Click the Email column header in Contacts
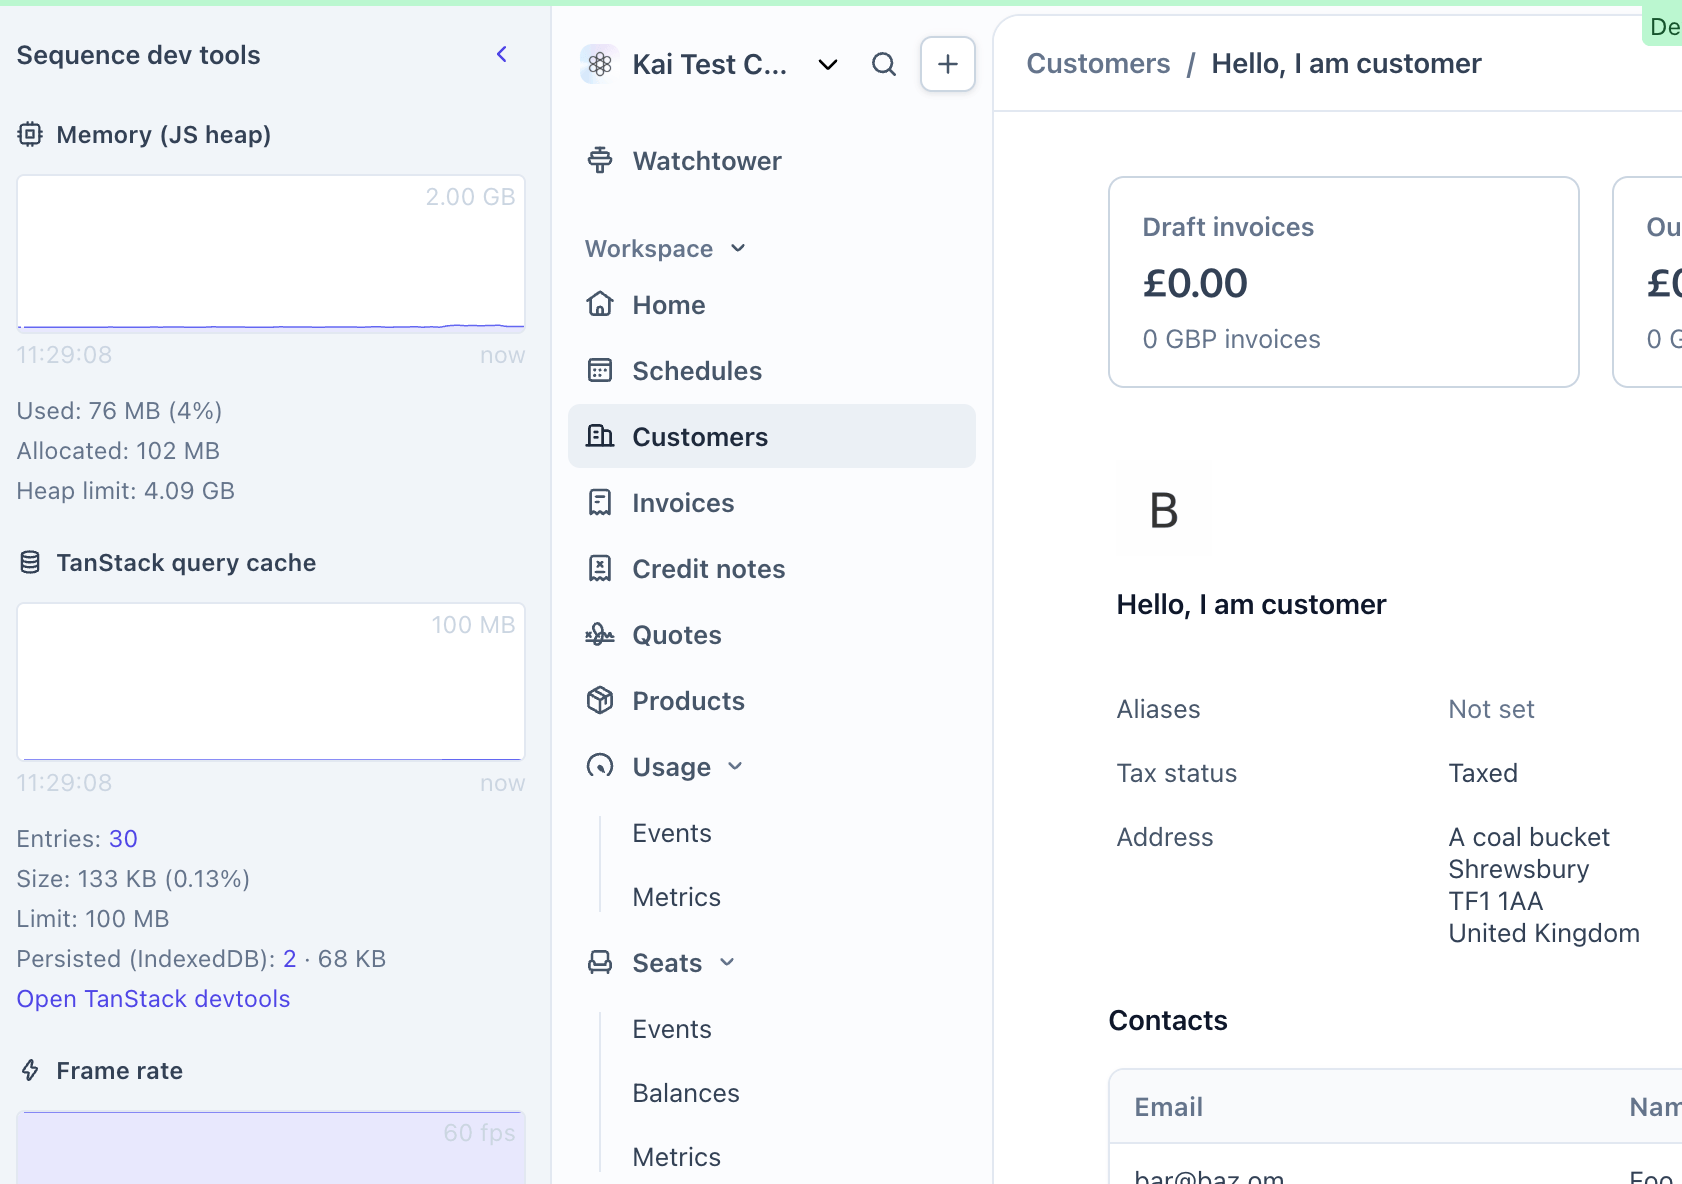1682x1184 pixels. point(1168,1107)
